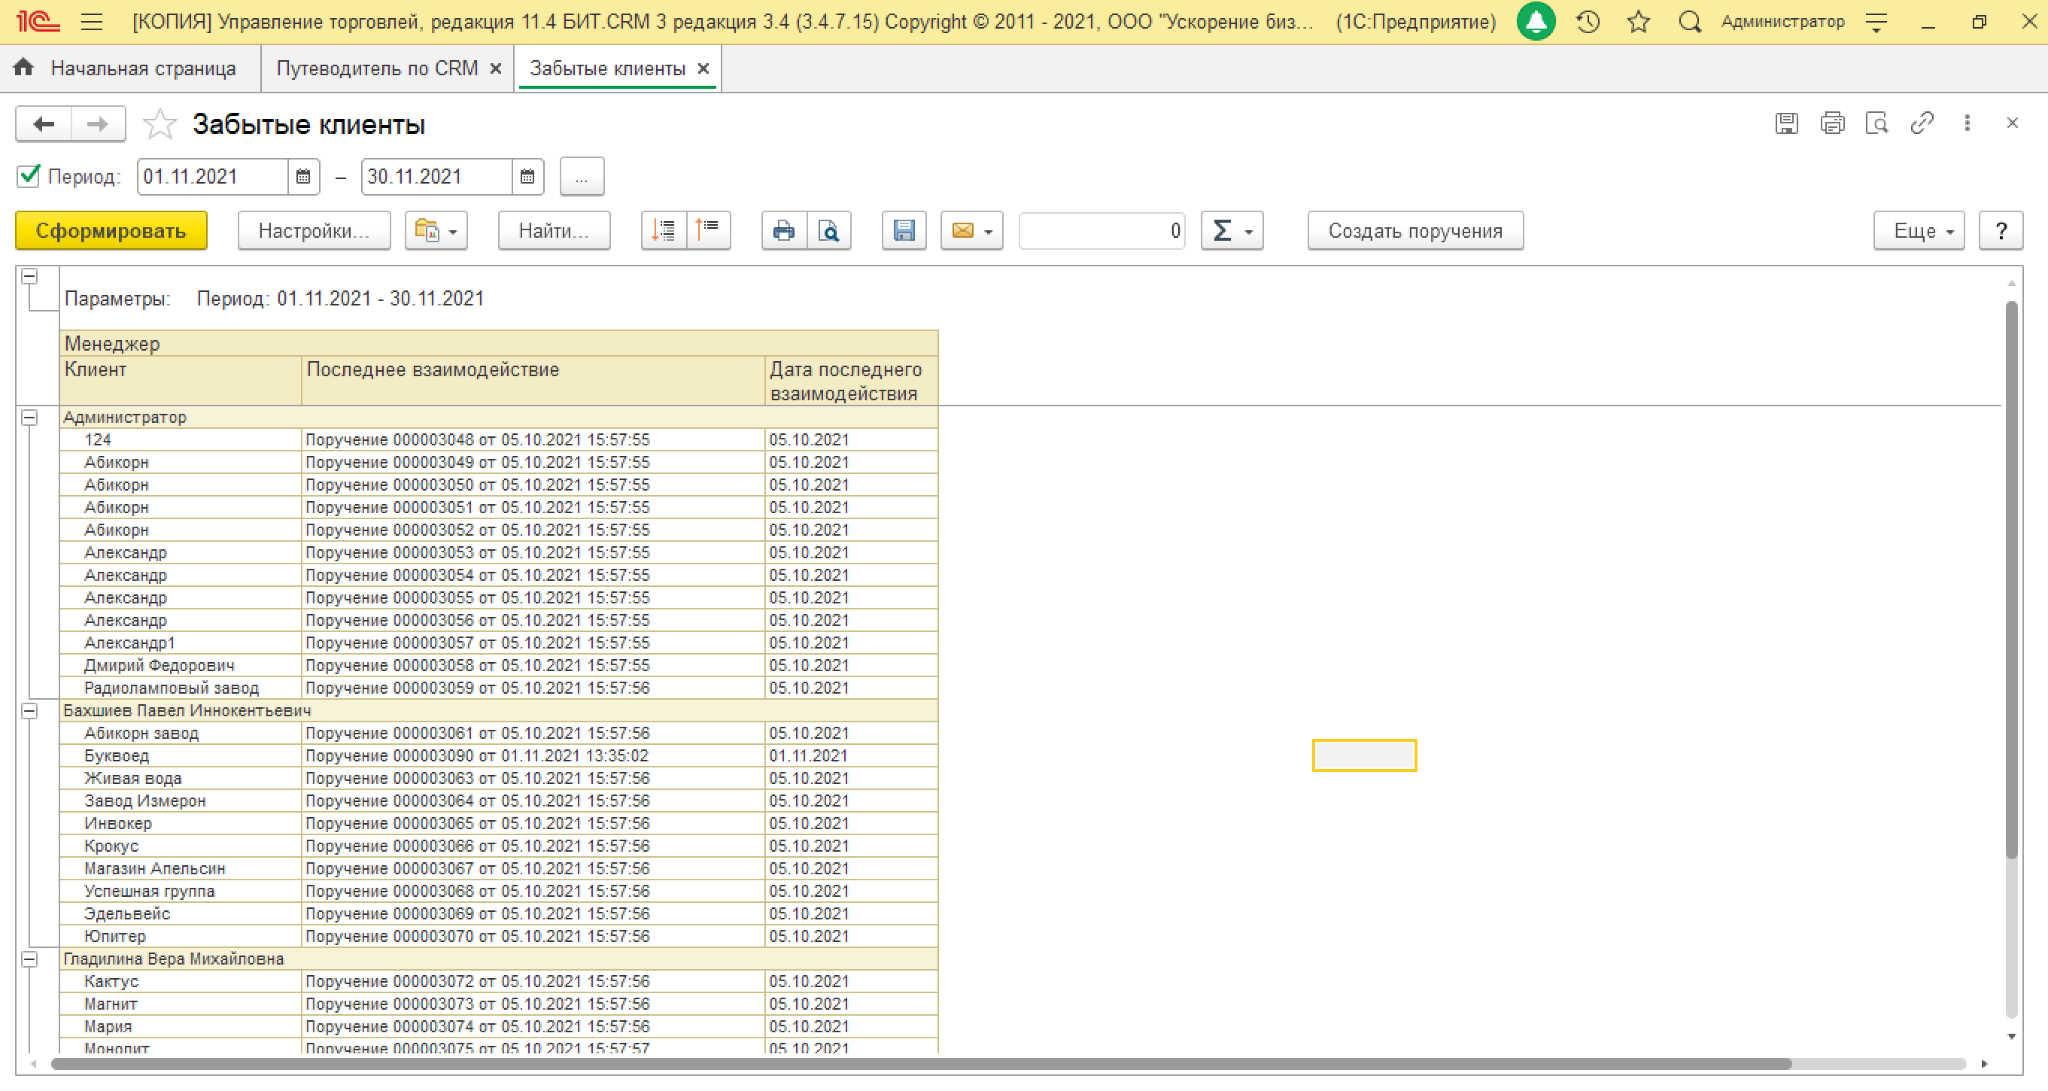Click the horizontal scrollbar of the report

pyautogui.click(x=920, y=1064)
